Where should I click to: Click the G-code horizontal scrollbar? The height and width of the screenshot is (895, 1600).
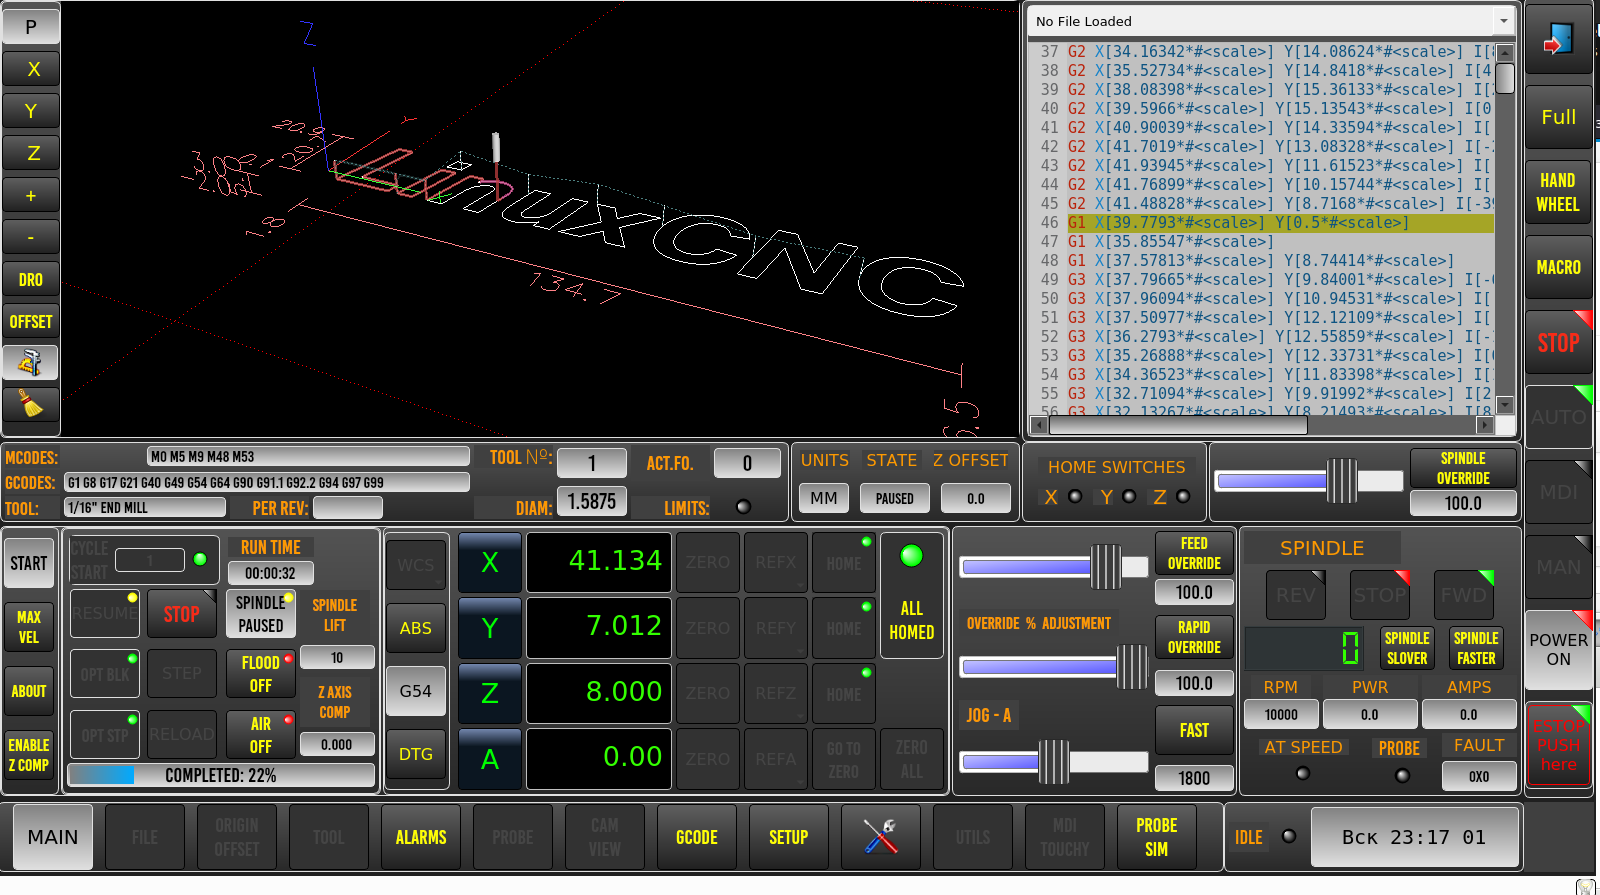tap(1262, 425)
